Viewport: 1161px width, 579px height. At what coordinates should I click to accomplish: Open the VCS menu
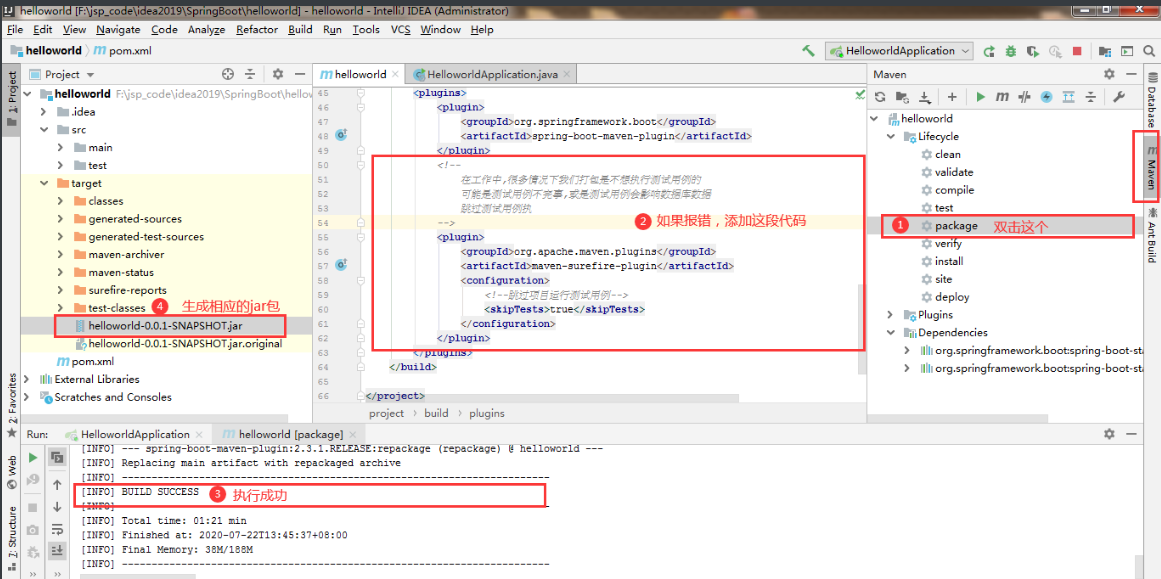pos(401,30)
